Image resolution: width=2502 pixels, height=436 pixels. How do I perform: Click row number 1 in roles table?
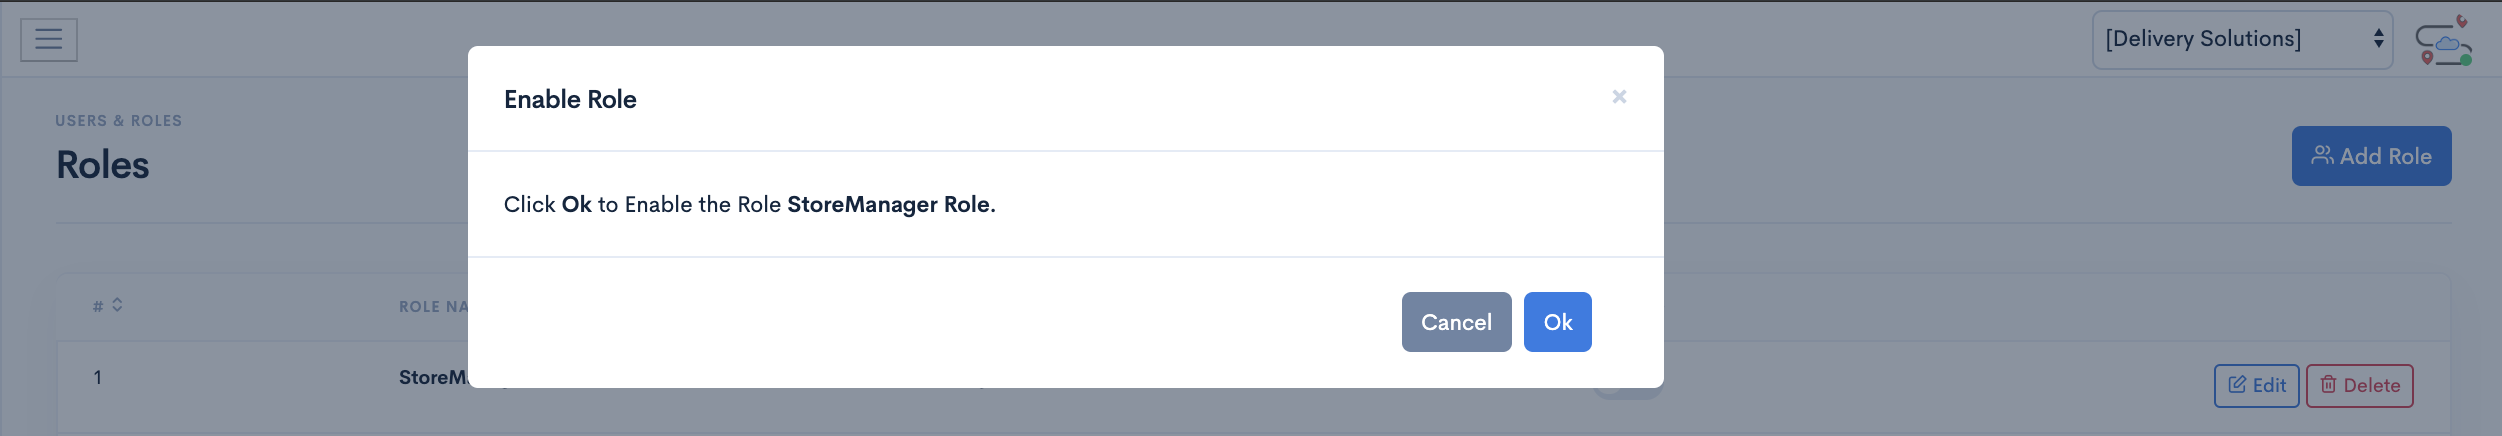point(97,377)
